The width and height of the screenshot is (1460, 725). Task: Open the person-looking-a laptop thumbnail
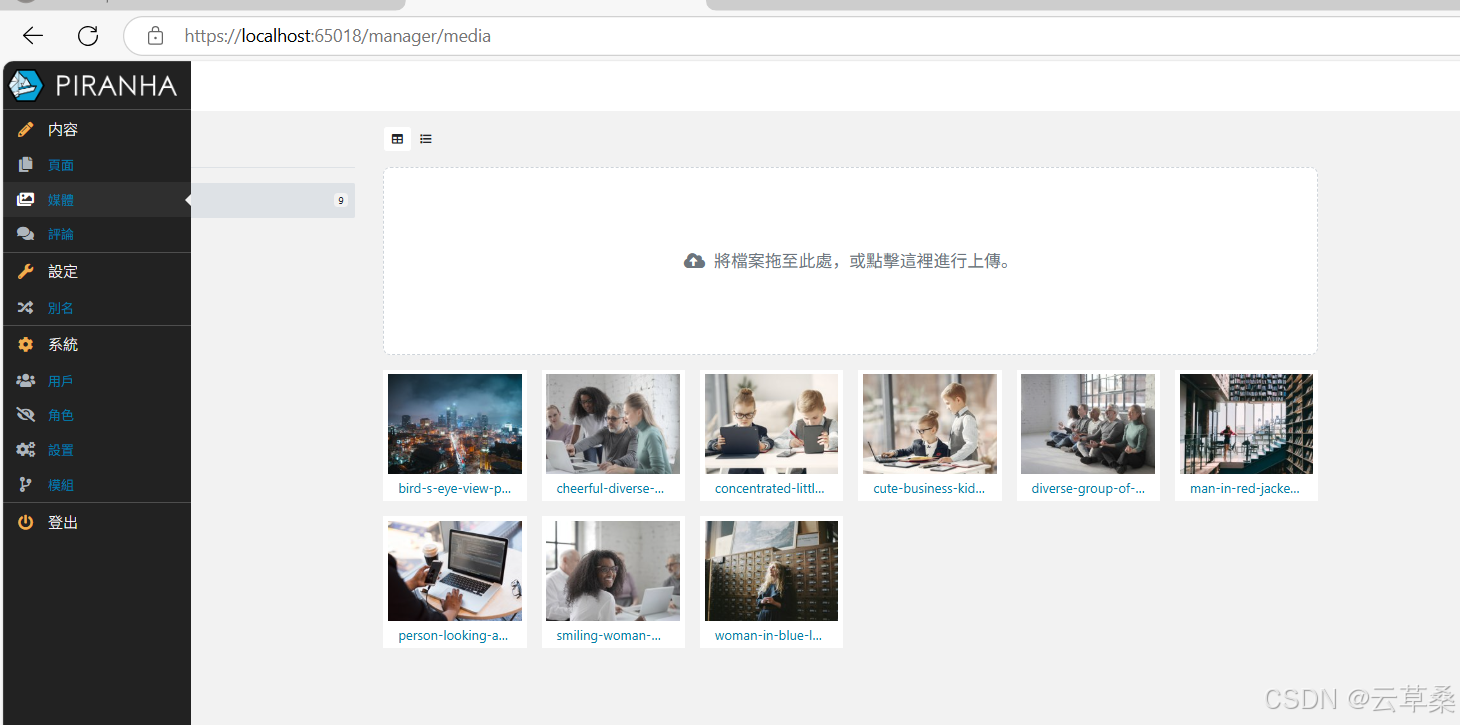[x=455, y=571]
